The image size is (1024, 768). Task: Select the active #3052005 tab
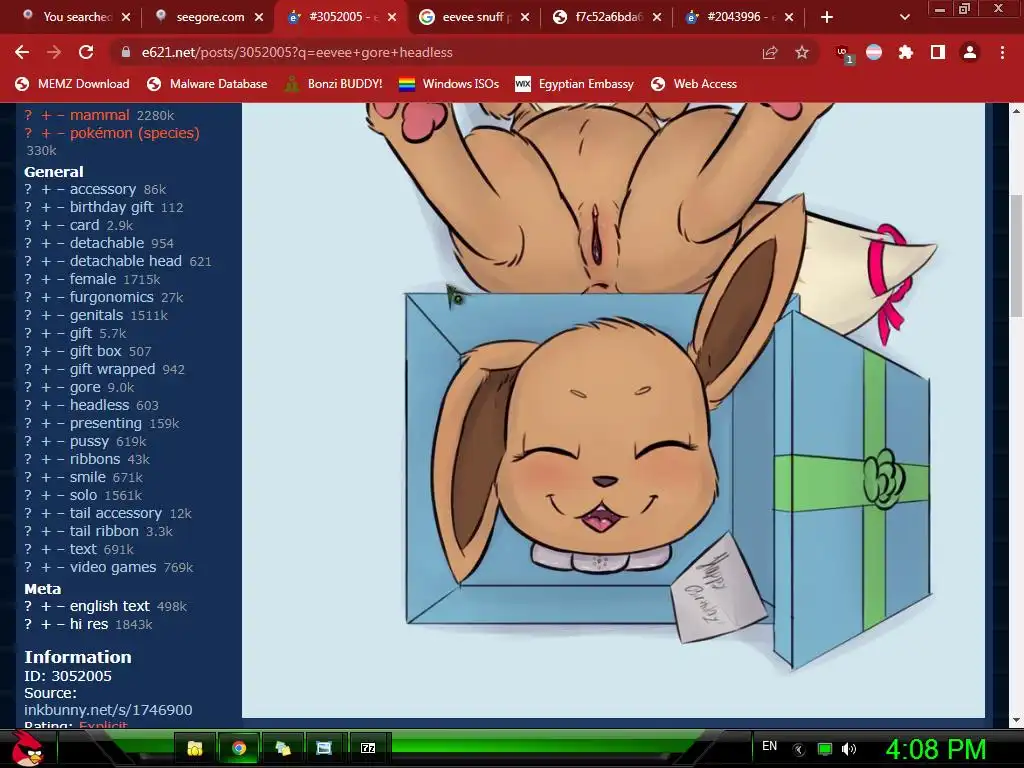pos(341,17)
